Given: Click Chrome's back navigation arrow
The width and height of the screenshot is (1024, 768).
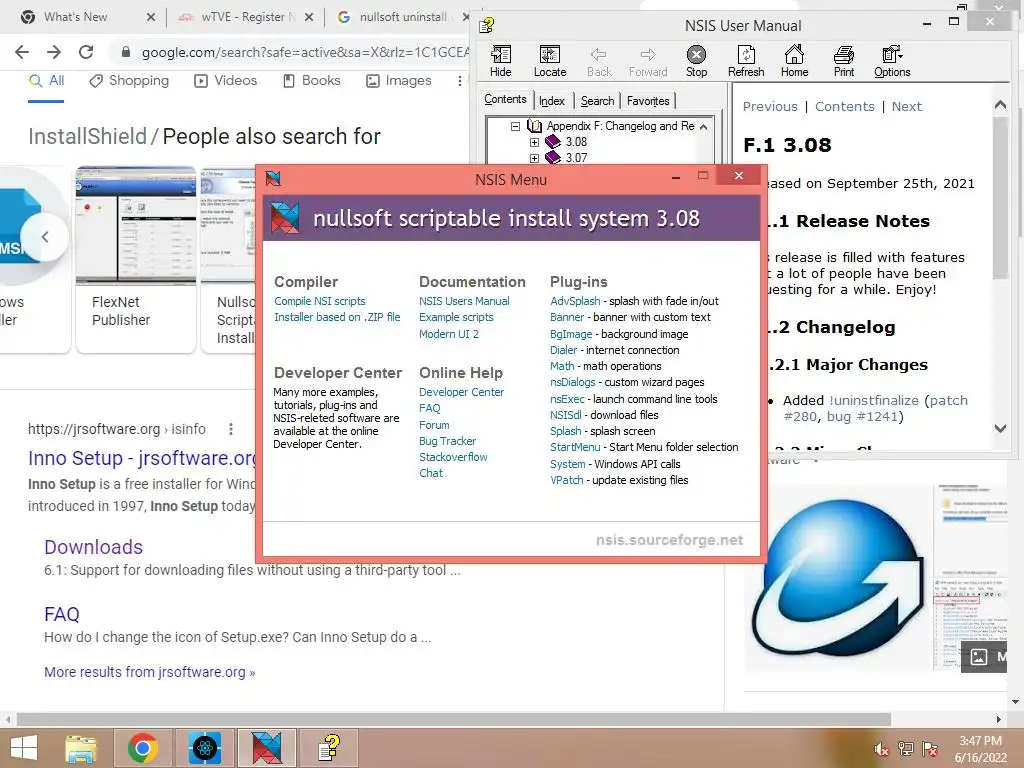Looking at the screenshot, I should click(x=22, y=52).
